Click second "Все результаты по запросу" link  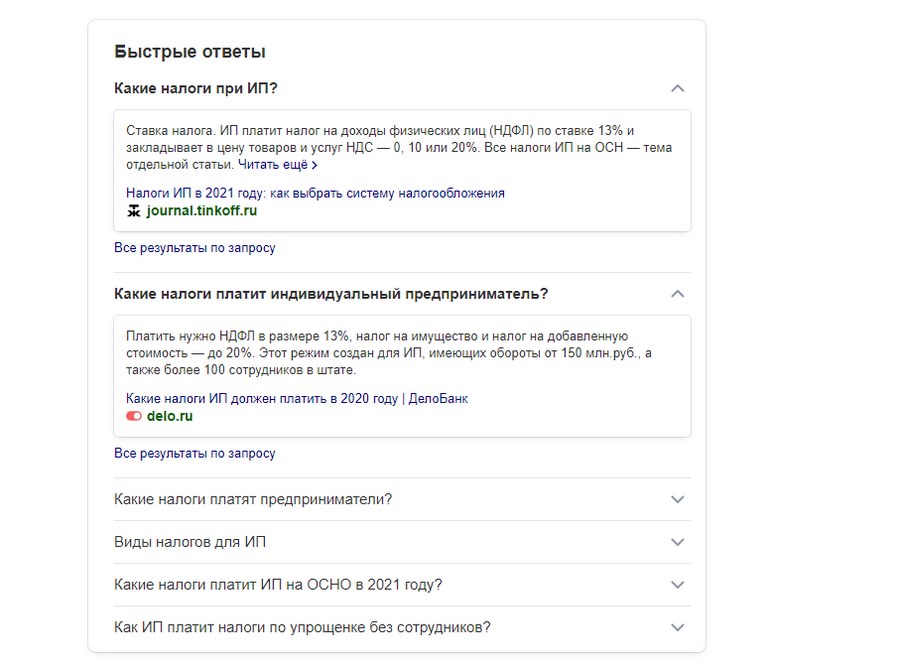click(x=194, y=453)
